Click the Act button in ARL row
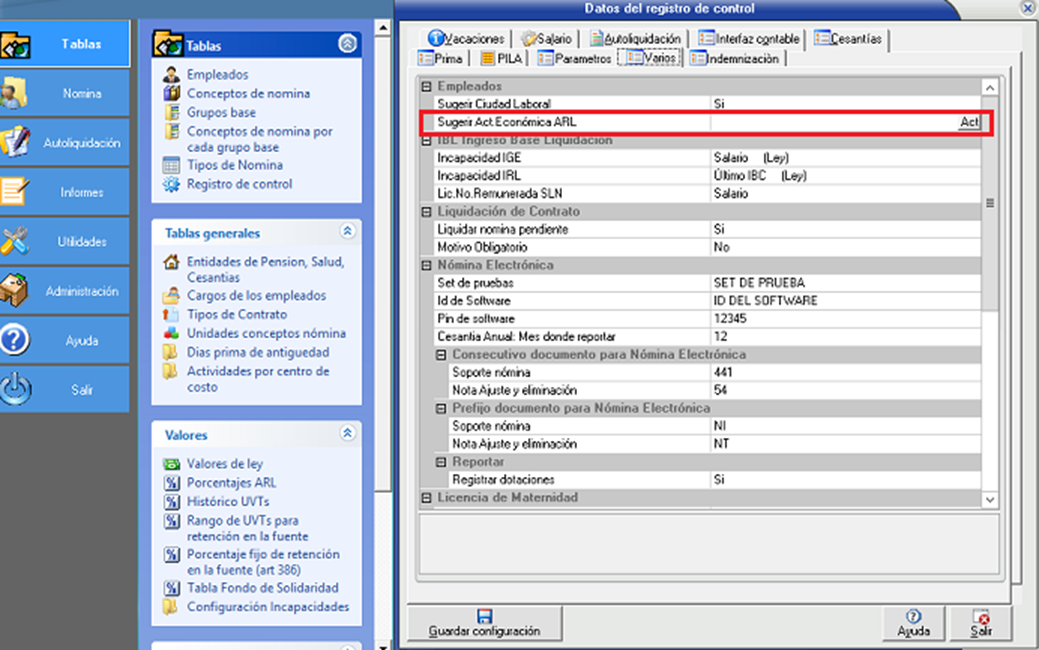Screen dimensions: 1039x650 point(968,122)
